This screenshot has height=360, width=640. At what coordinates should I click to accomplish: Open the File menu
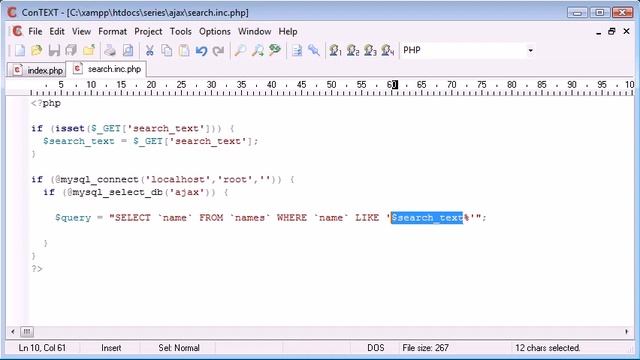[x=35, y=31]
